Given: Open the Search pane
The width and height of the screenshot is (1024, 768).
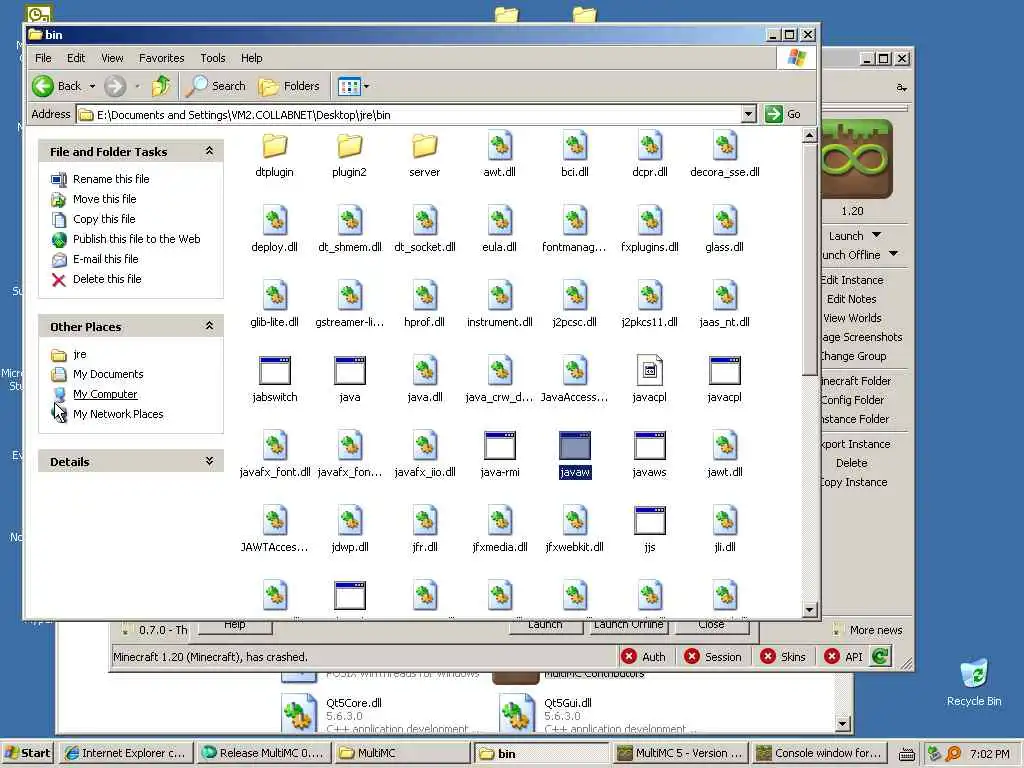Looking at the screenshot, I should pyautogui.click(x=216, y=86).
